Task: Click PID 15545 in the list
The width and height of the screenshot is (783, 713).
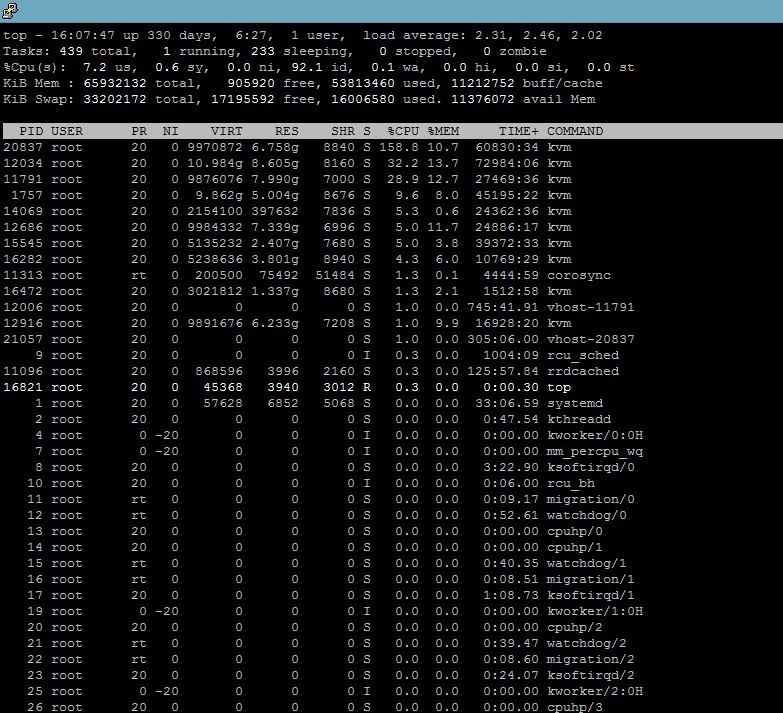Action: pyautogui.click(x=23, y=243)
